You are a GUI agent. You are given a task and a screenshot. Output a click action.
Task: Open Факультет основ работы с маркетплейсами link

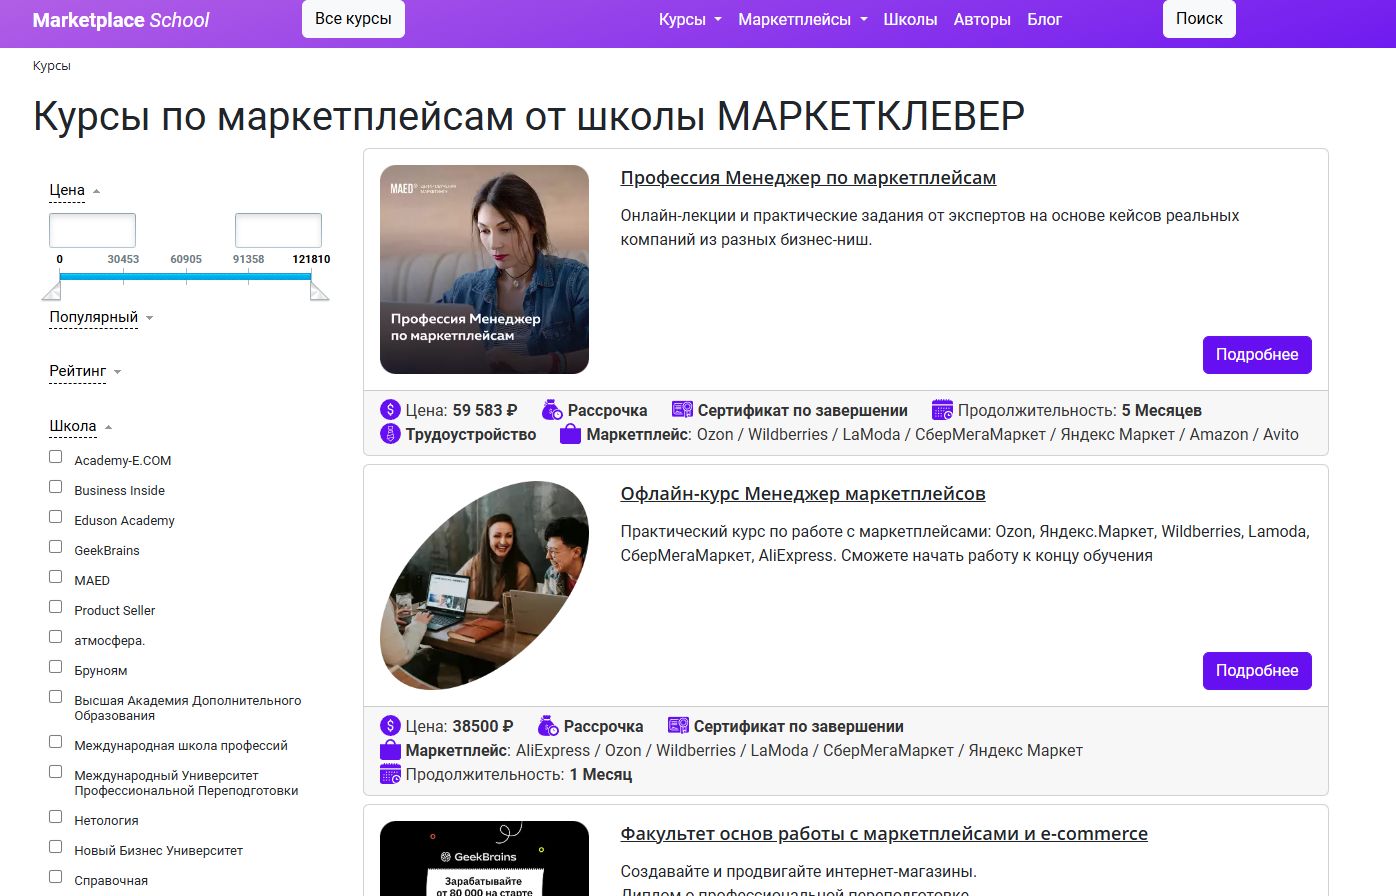[884, 834]
